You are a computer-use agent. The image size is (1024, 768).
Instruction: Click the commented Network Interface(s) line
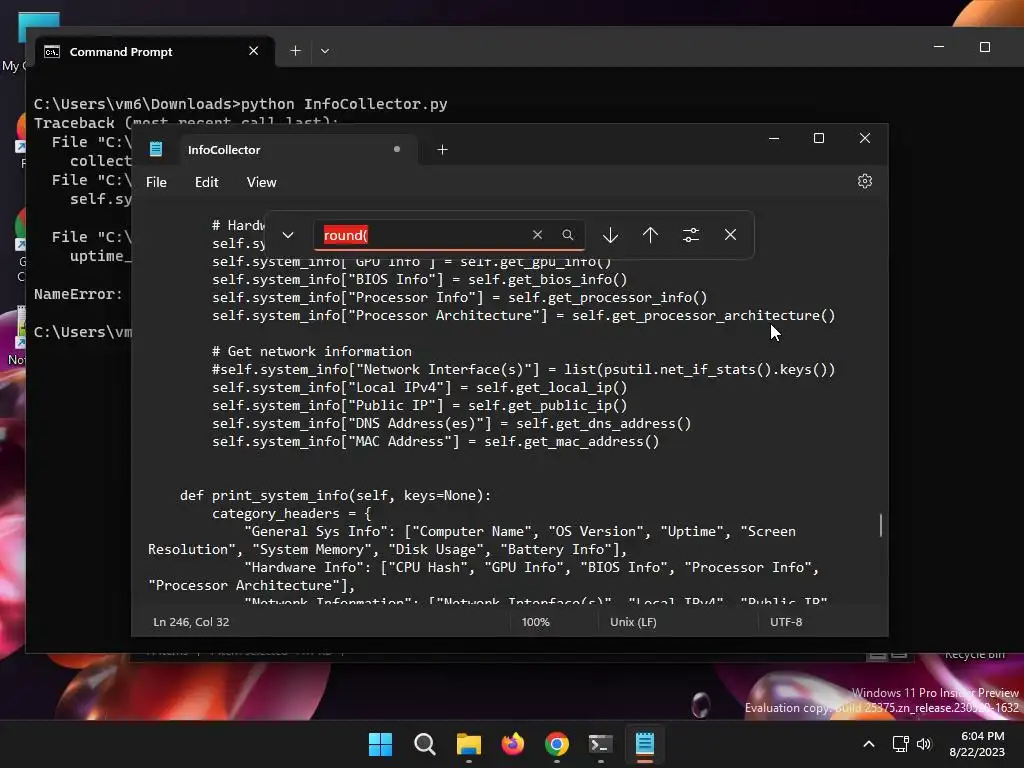click(524, 370)
